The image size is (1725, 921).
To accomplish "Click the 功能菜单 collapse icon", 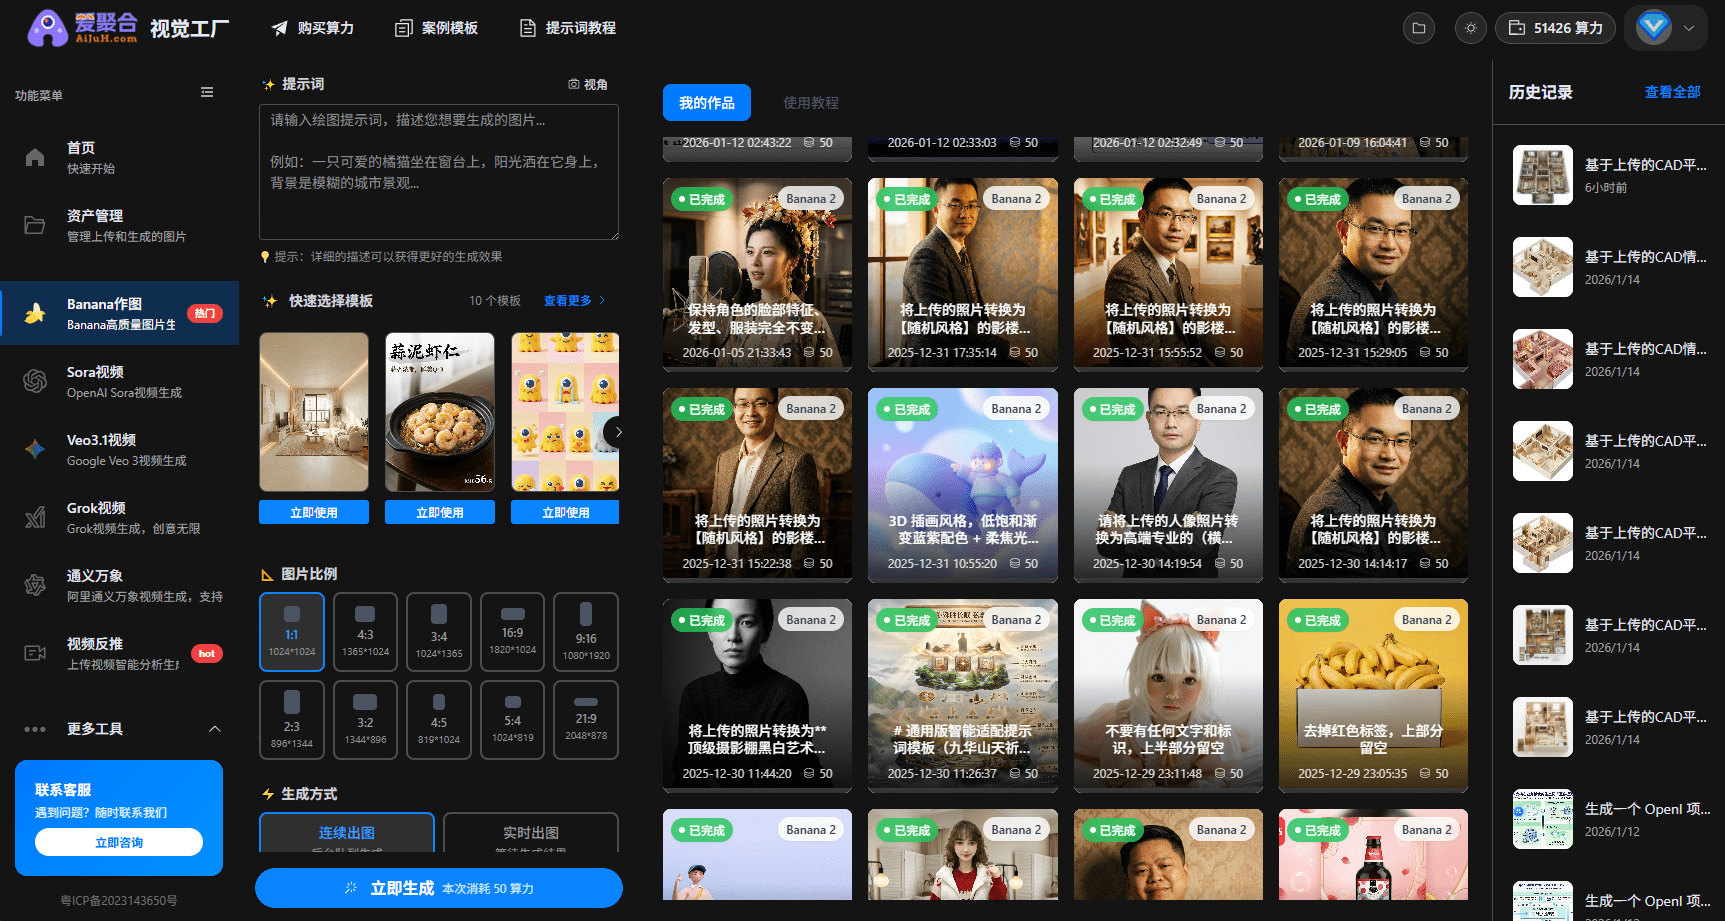I will [x=207, y=92].
